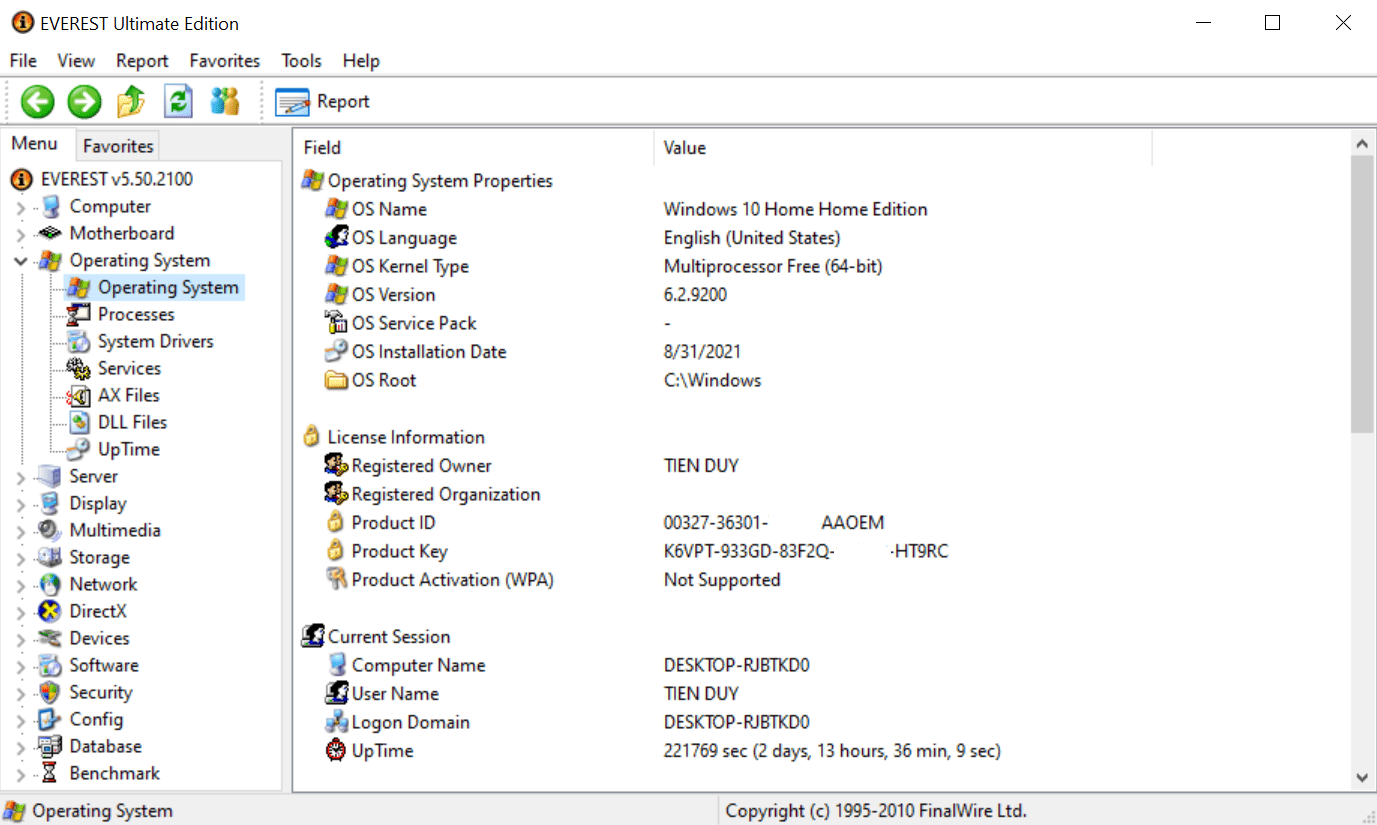Collapse the Operating System tree node

coord(21,261)
